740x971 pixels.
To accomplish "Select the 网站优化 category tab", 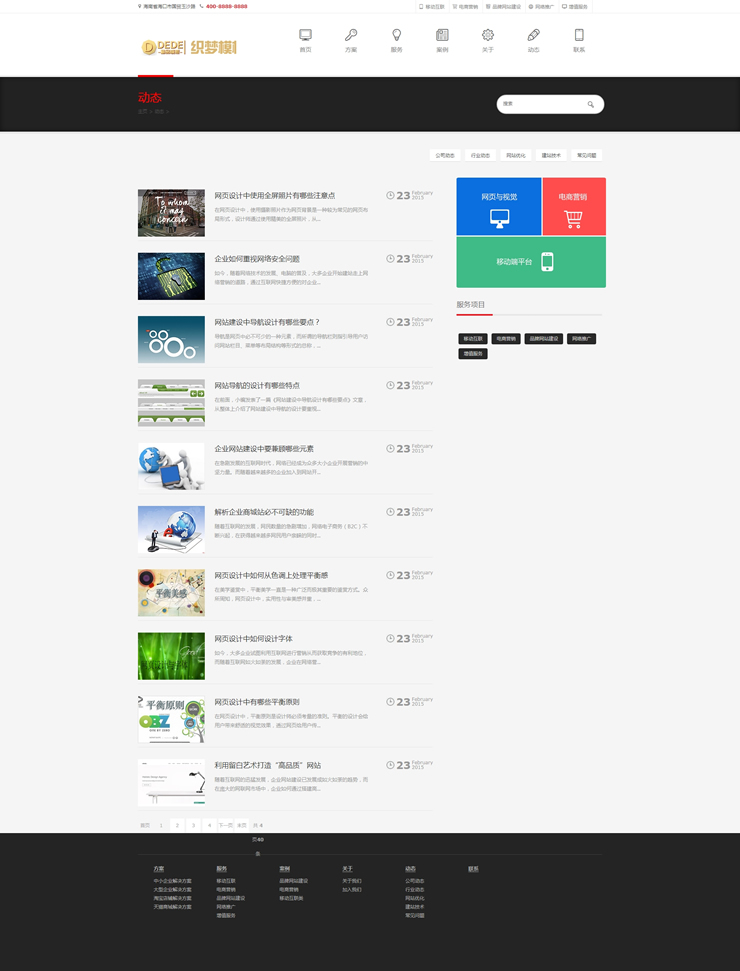I will click(516, 156).
